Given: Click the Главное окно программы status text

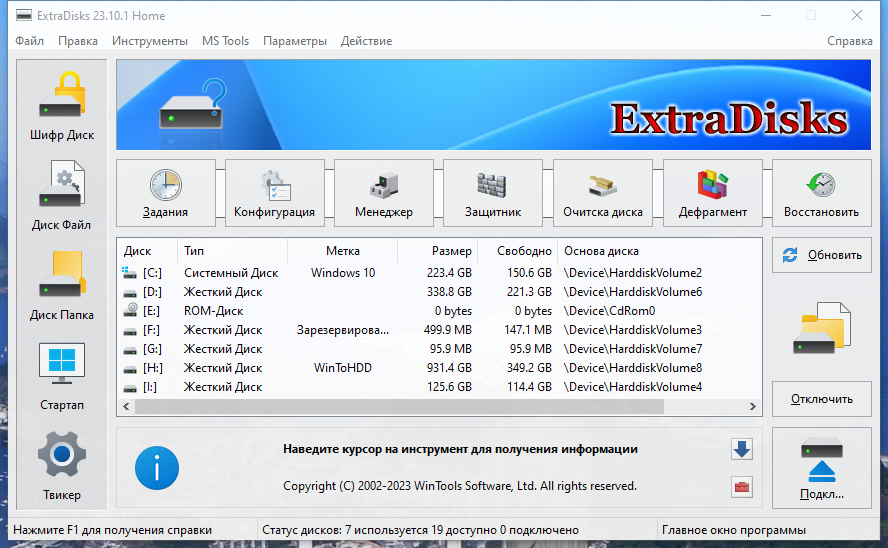Looking at the screenshot, I should (x=733, y=530).
